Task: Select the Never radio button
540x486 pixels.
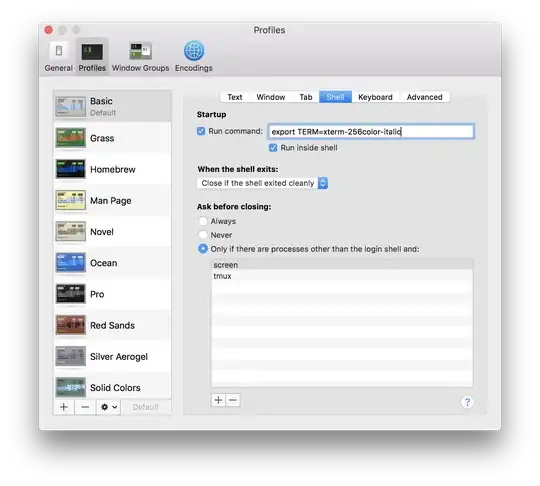Action: coord(203,235)
